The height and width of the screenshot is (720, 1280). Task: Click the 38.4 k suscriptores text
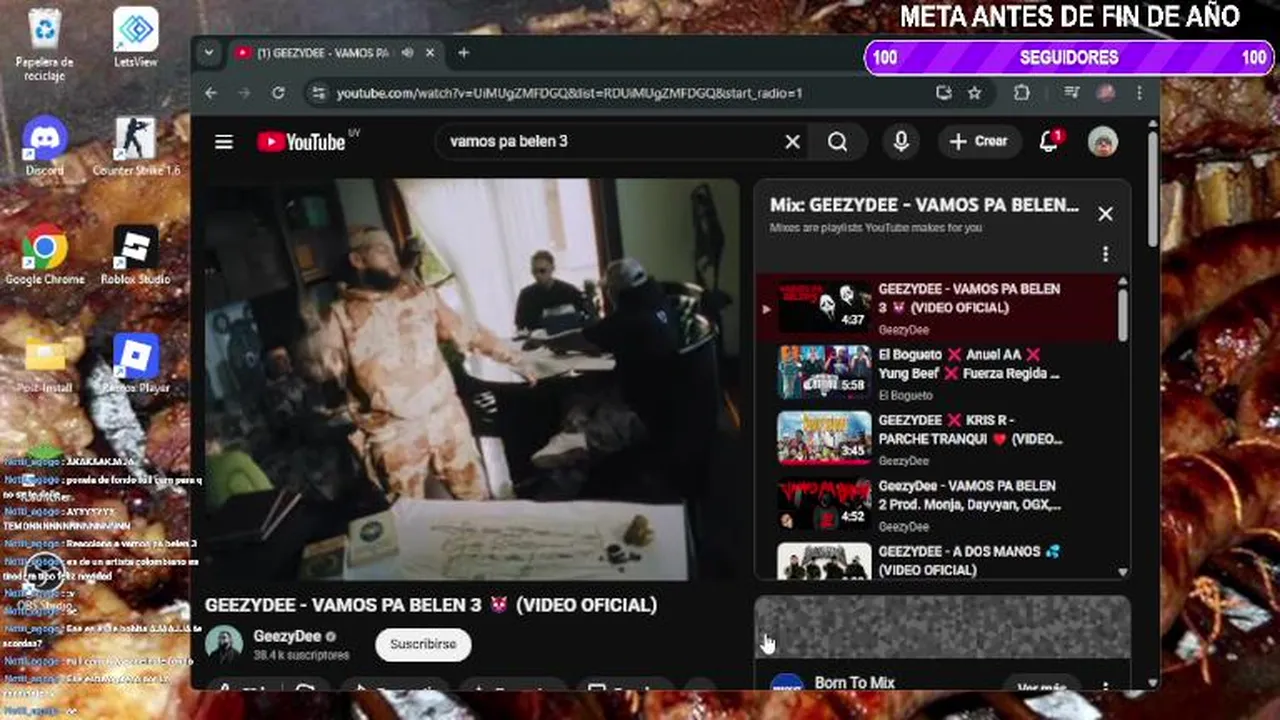point(301,655)
